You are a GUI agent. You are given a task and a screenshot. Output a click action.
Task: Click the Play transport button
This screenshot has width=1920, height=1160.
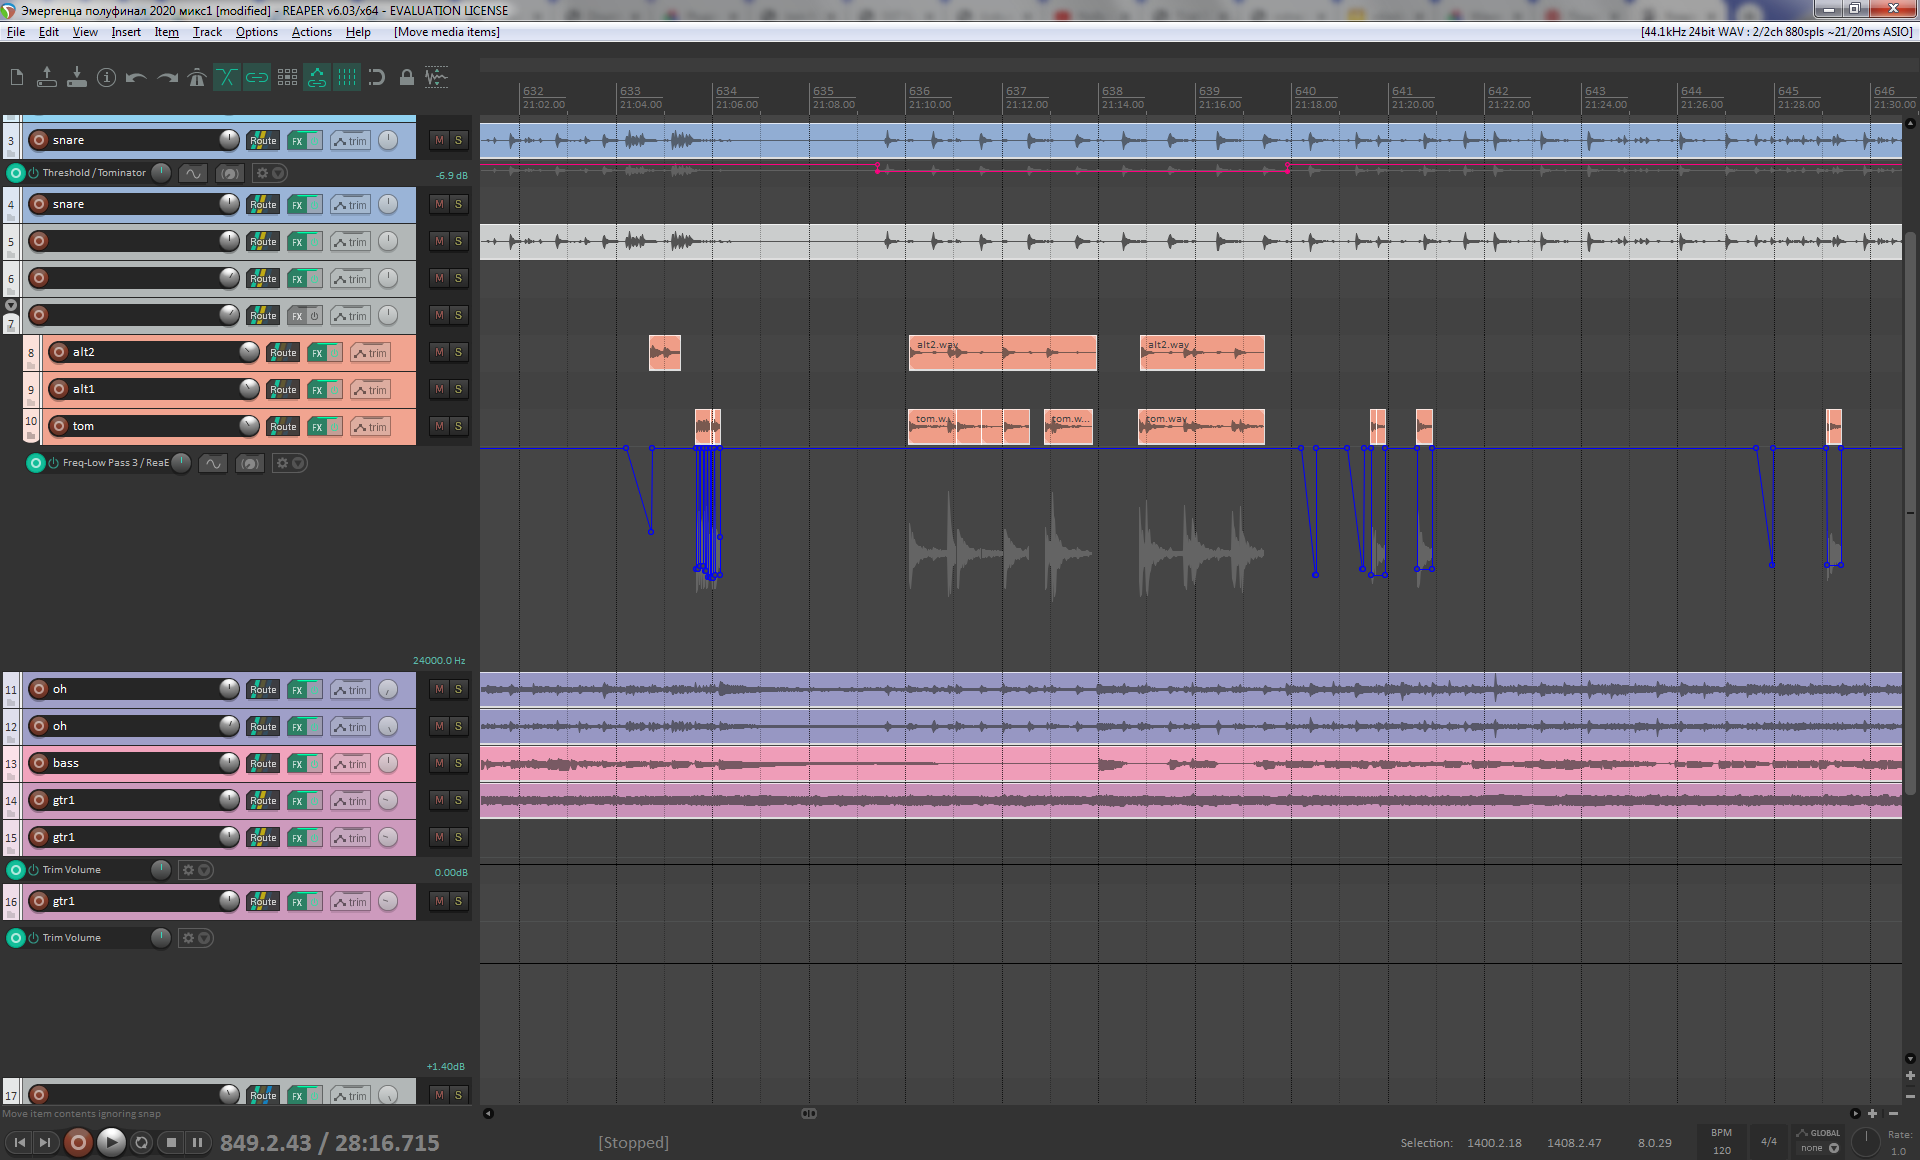(111, 1142)
